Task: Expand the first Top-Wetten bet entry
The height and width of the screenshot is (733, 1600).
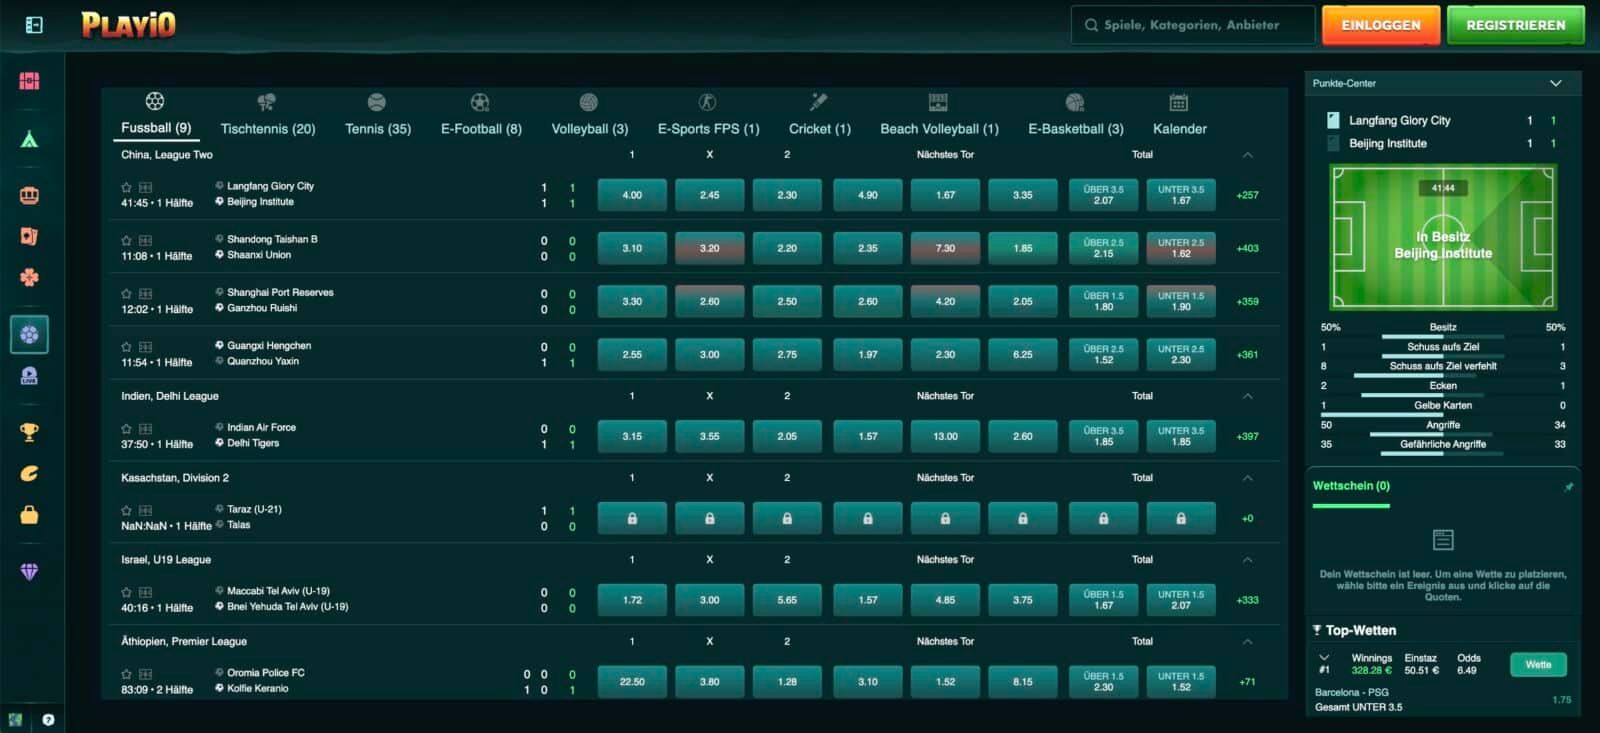Action: tap(1324, 658)
